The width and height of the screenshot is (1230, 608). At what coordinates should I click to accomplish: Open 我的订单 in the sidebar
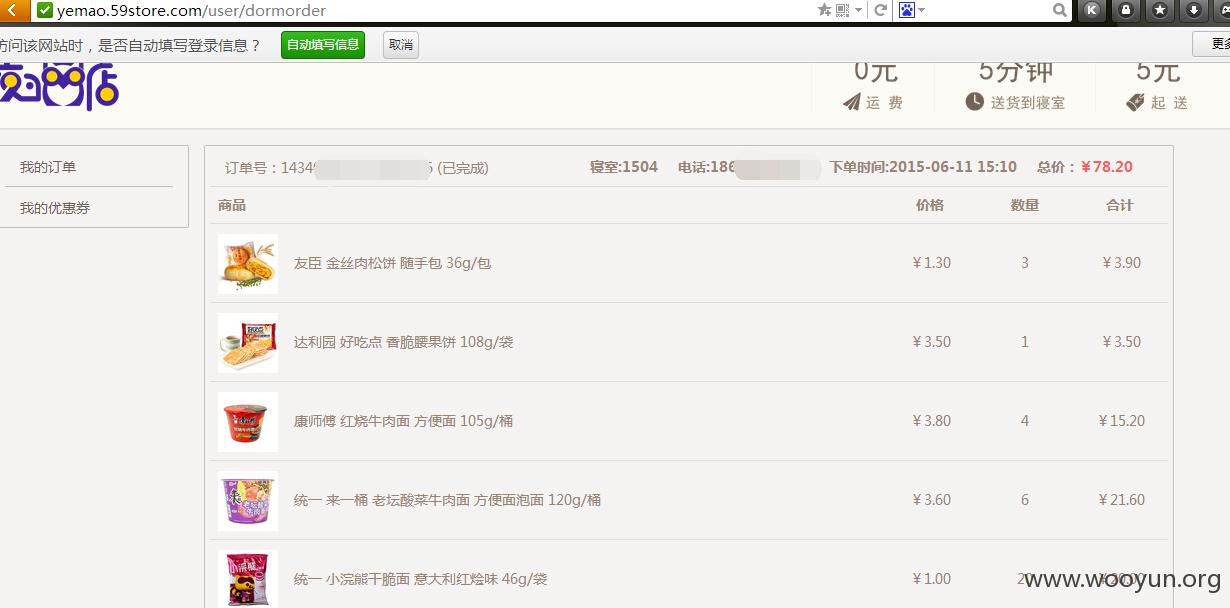48,167
